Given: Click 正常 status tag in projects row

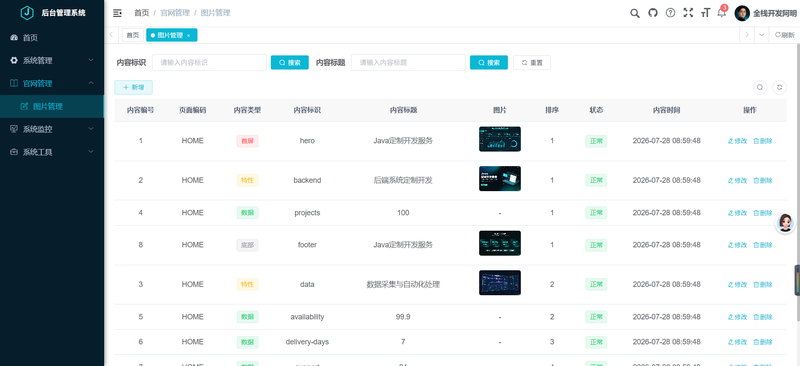Looking at the screenshot, I should 596,213.
